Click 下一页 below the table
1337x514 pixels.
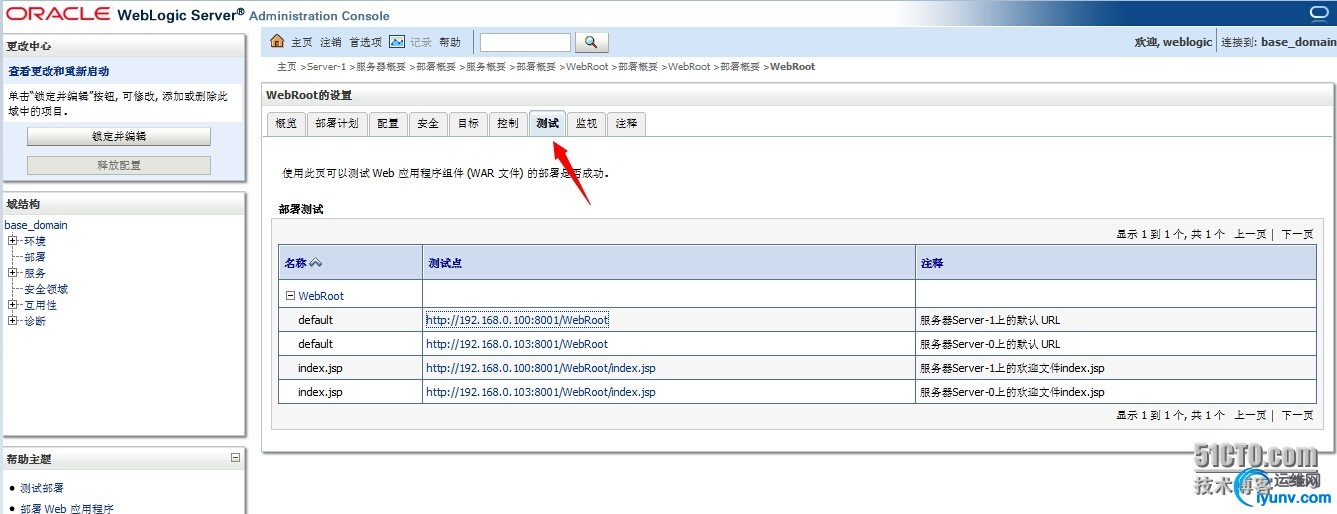(1297, 415)
